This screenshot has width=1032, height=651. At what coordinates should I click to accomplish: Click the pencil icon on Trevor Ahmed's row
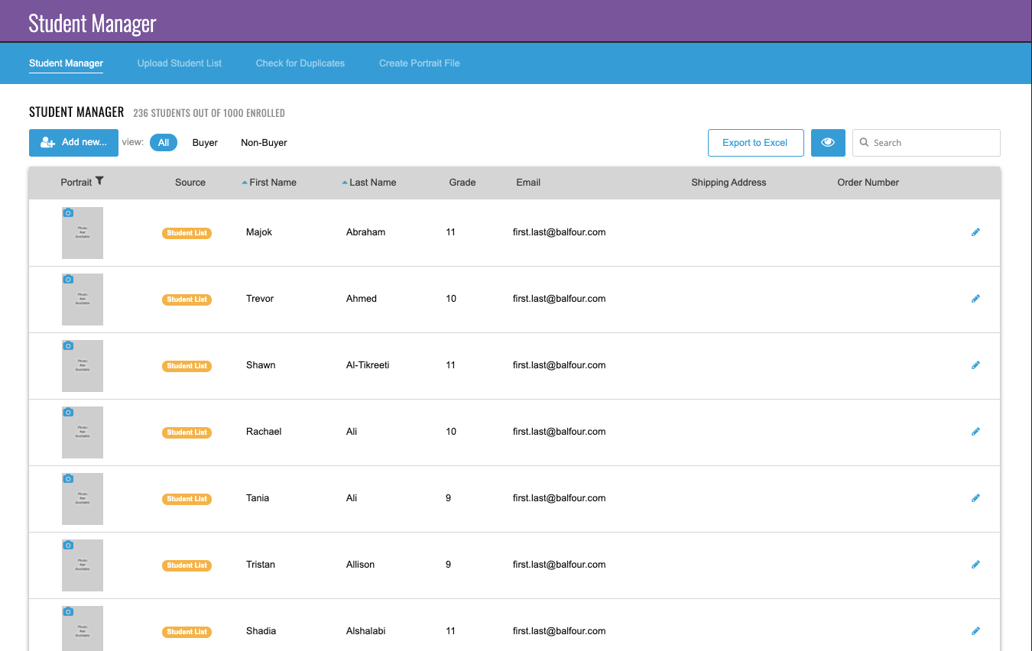(x=975, y=298)
